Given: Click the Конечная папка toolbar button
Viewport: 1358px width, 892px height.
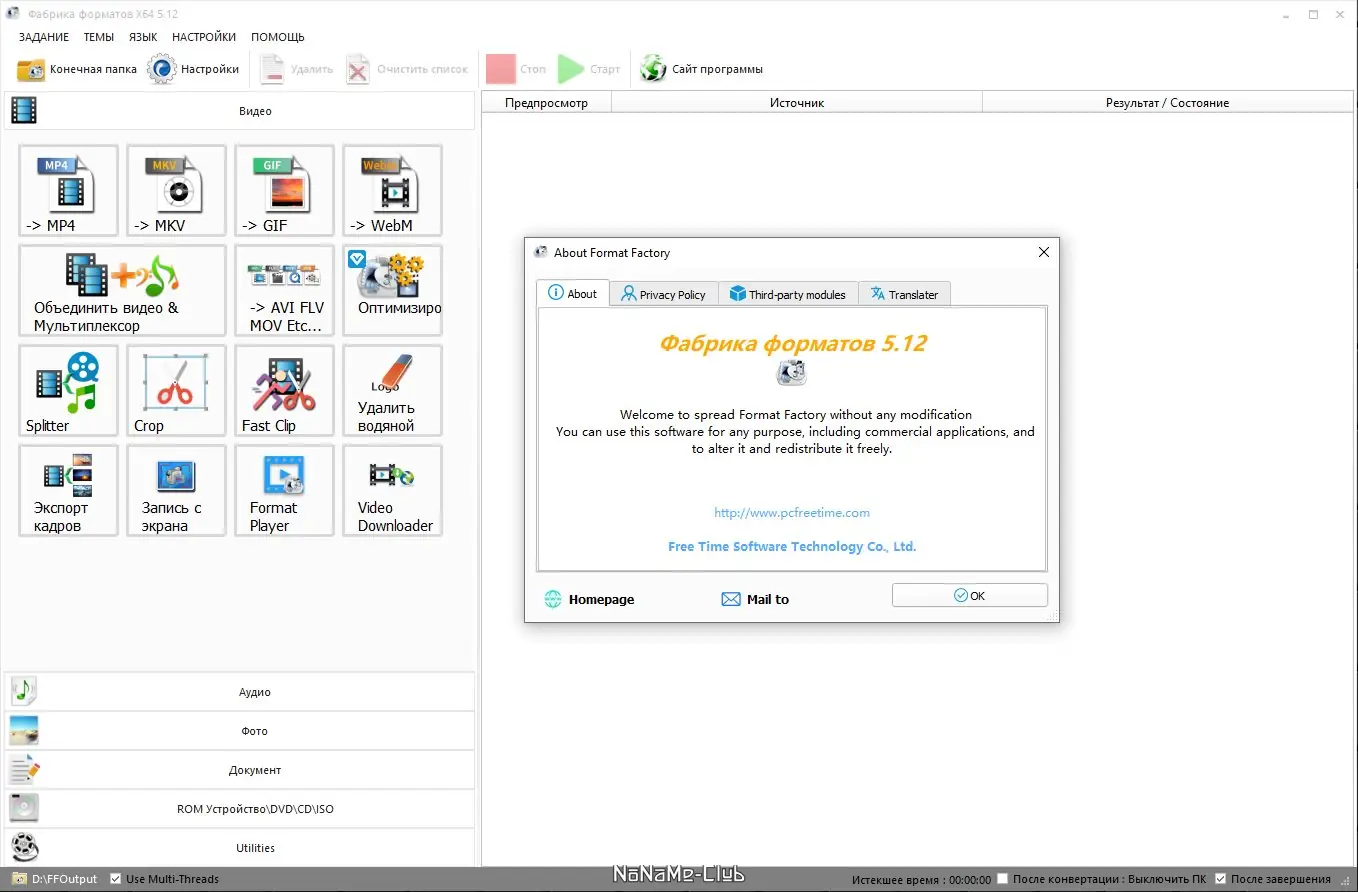Looking at the screenshot, I should pos(77,69).
